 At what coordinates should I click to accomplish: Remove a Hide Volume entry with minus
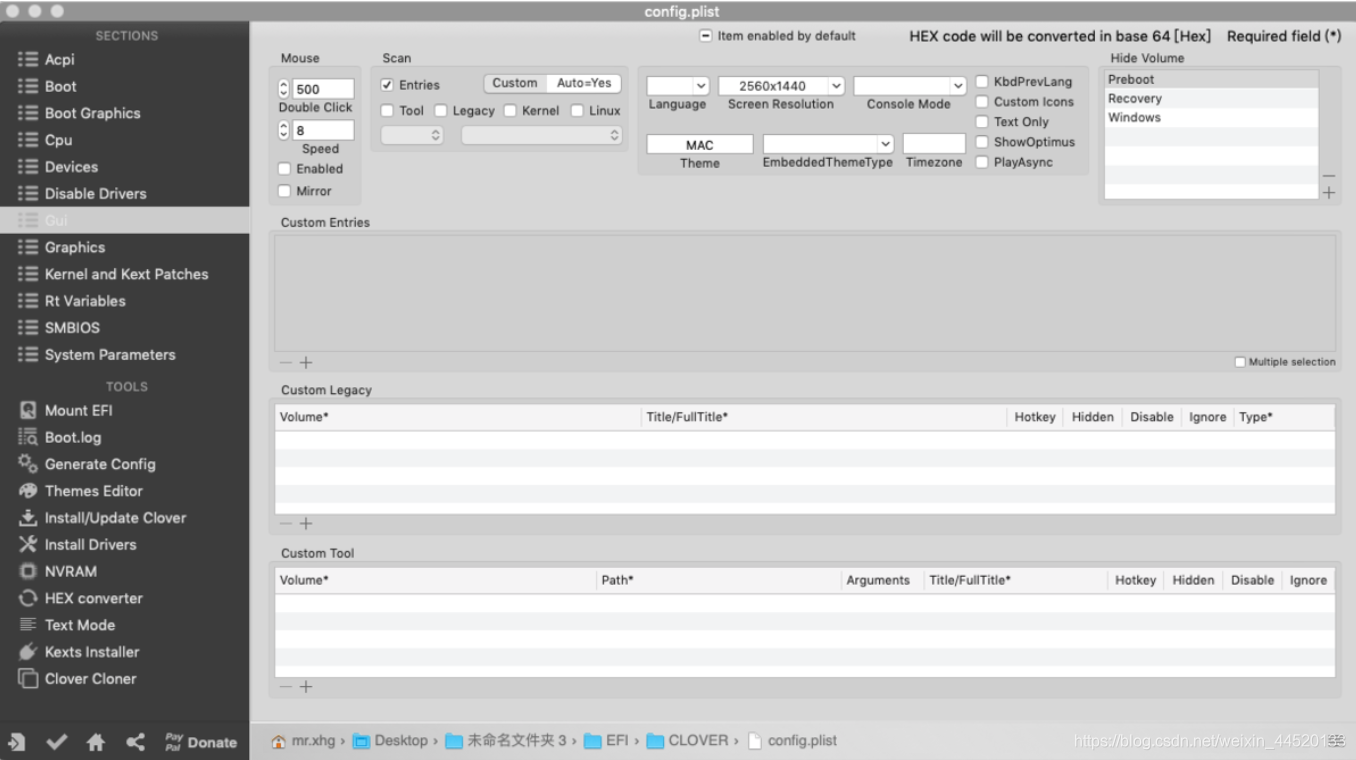click(1329, 177)
